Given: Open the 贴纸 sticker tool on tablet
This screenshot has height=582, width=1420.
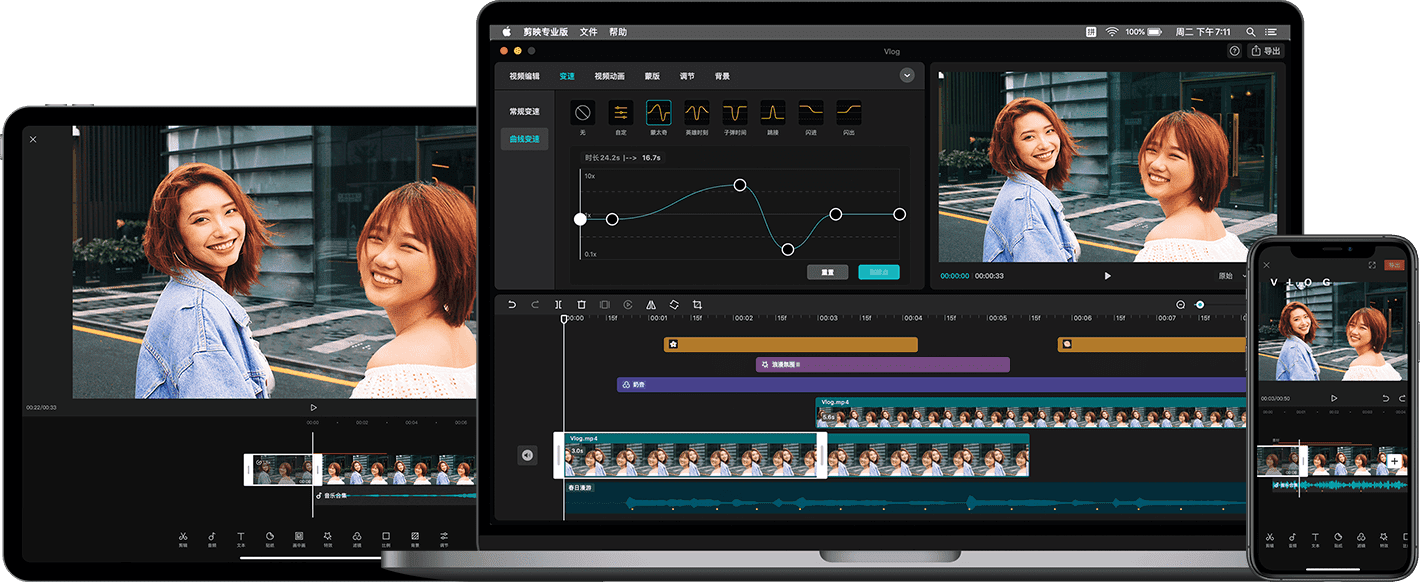Looking at the screenshot, I should click(270, 540).
